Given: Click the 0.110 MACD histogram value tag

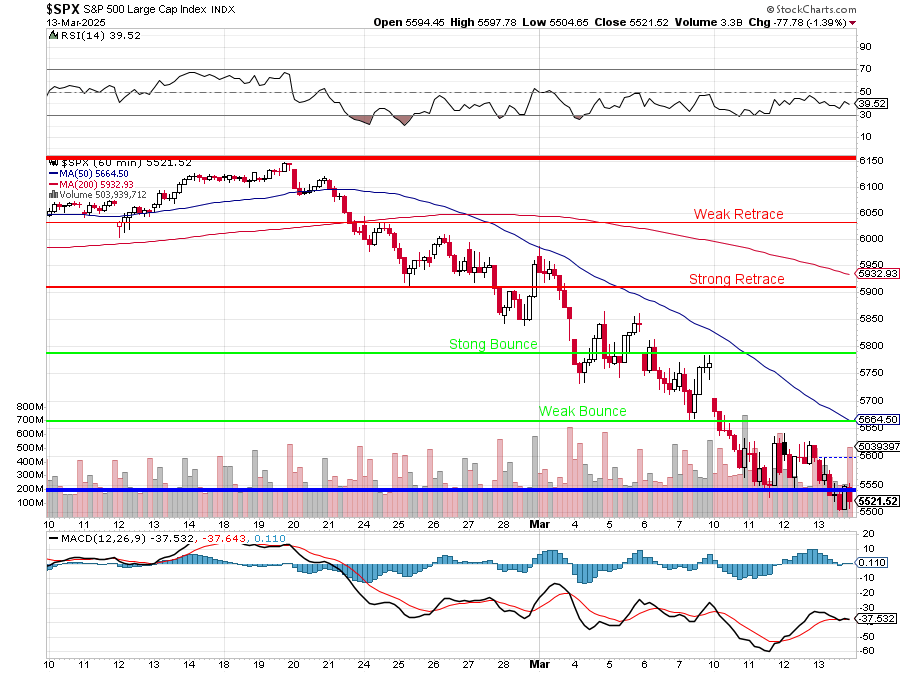Looking at the screenshot, I should coord(873,562).
